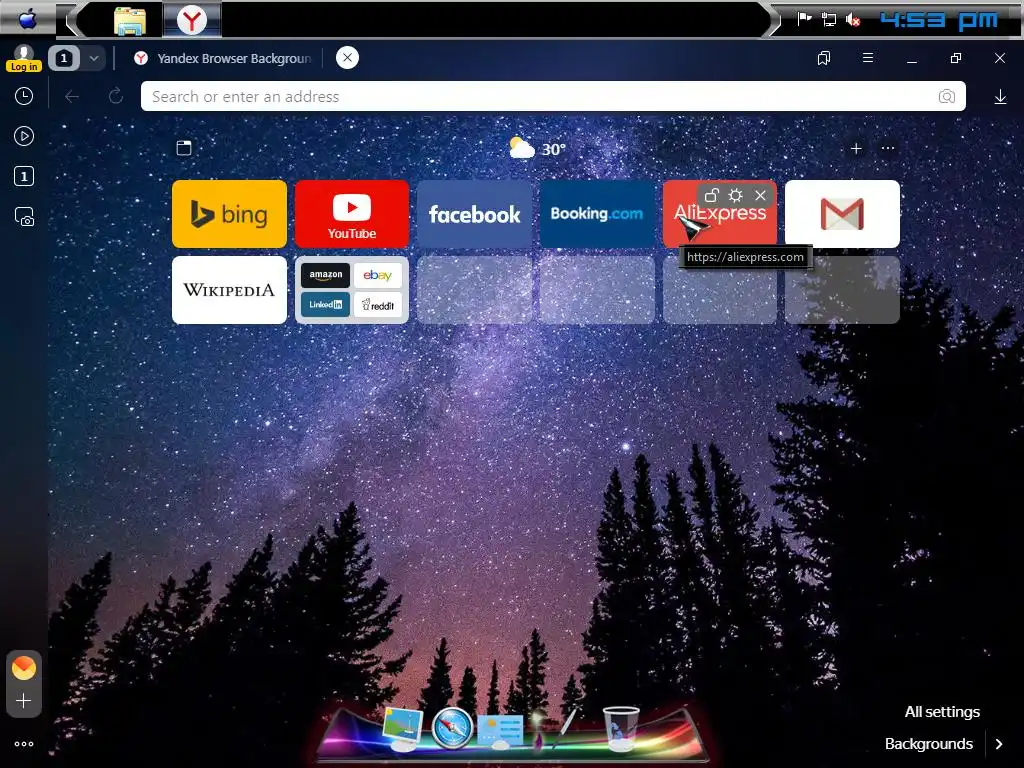The width and height of the screenshot is (1024, 768).
Task: Open tableau three-dot options menu
Action: pyautogui.click(x=888, y=148)
